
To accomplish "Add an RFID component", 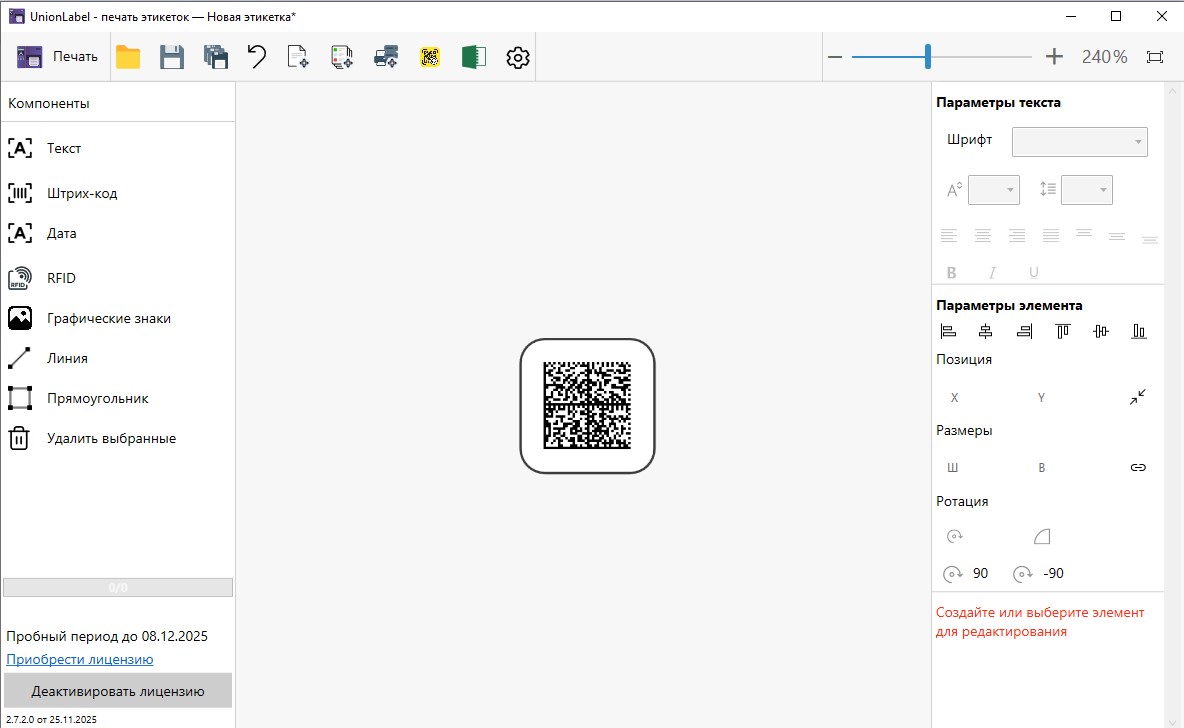I will pyautogui.click(x=60, y=278).
